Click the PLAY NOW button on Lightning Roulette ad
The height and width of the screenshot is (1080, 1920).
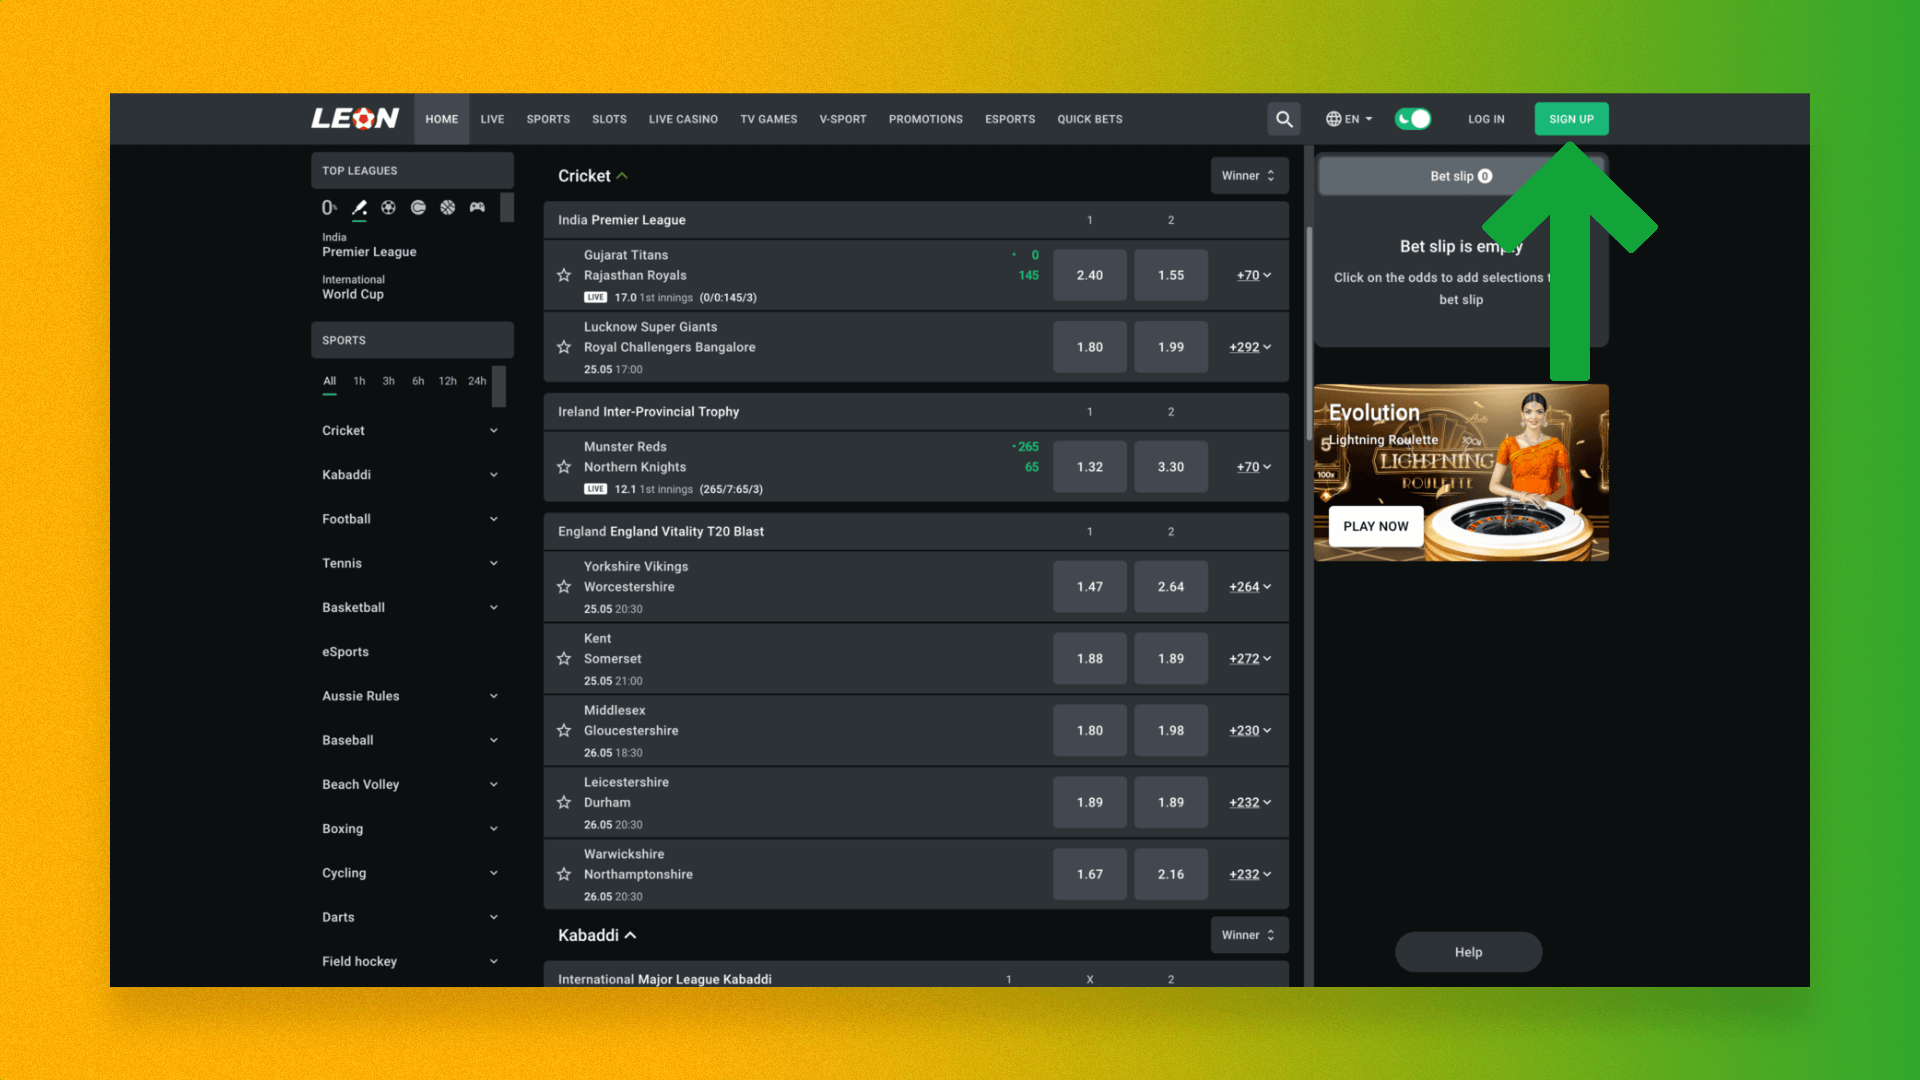[x=1375, y=525]
